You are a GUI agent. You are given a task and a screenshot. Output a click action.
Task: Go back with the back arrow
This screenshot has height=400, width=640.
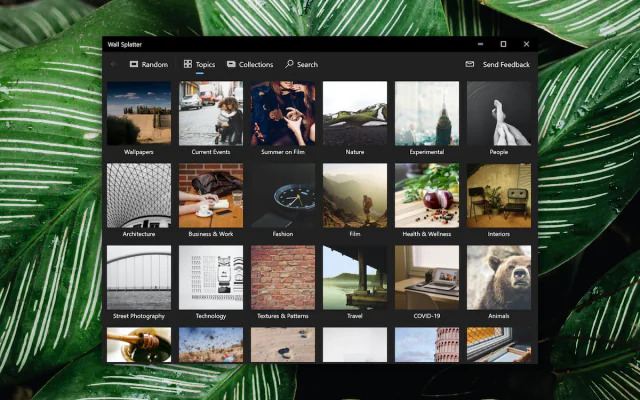coord(113,64)
